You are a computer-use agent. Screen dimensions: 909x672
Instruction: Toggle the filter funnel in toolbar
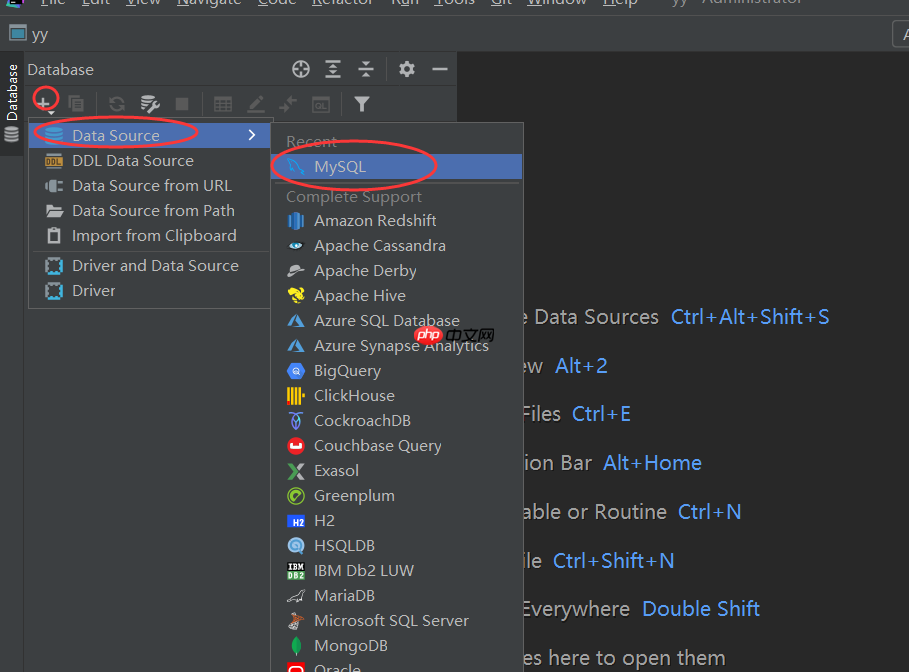pyautogui.click(x=361, y=103)
